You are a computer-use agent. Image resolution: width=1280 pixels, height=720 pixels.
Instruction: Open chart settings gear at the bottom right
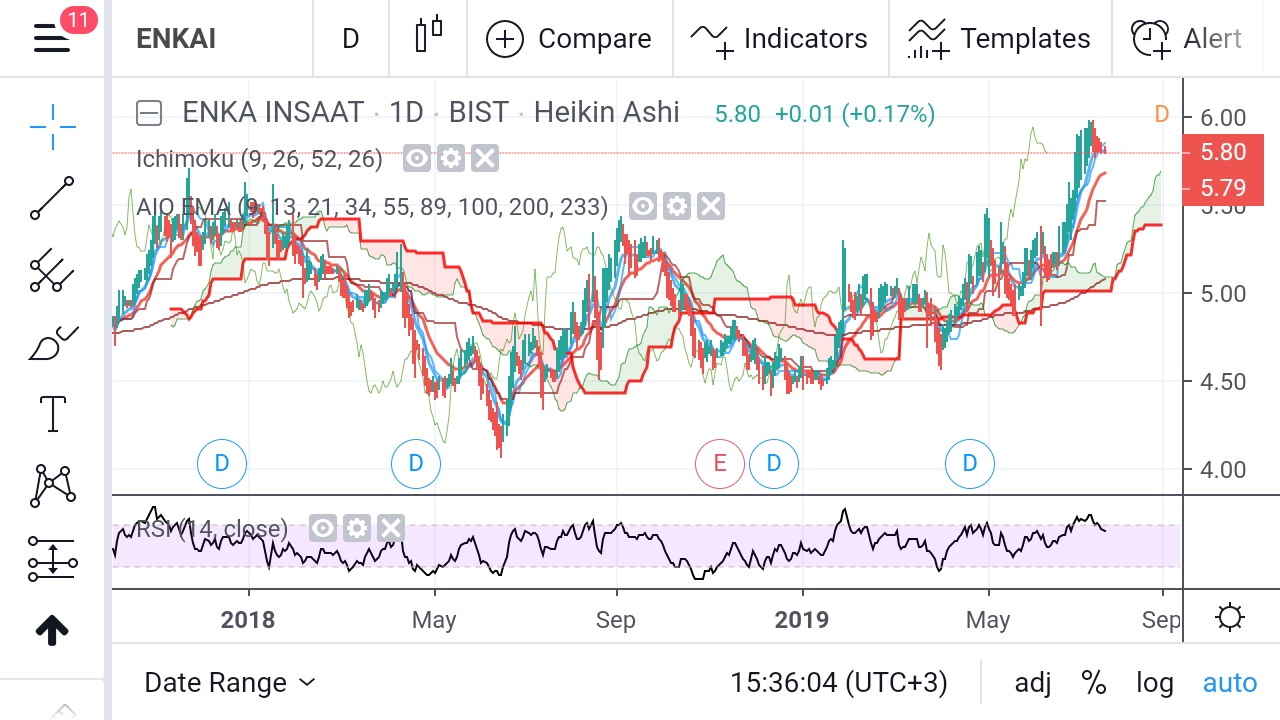point(1230,618)
